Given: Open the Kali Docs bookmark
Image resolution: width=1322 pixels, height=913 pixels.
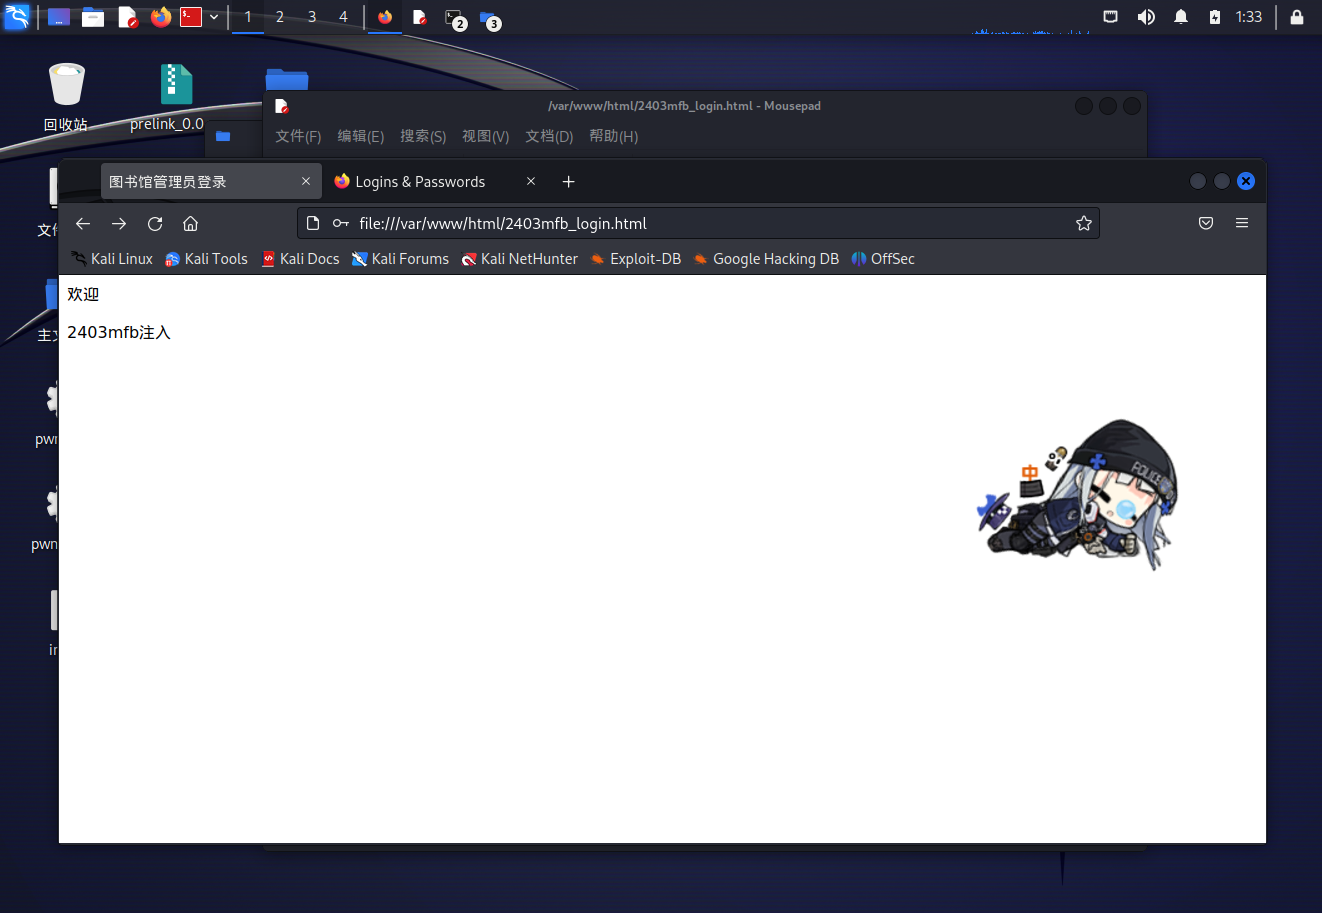Looking at the screenshot, I should (300, 259).
